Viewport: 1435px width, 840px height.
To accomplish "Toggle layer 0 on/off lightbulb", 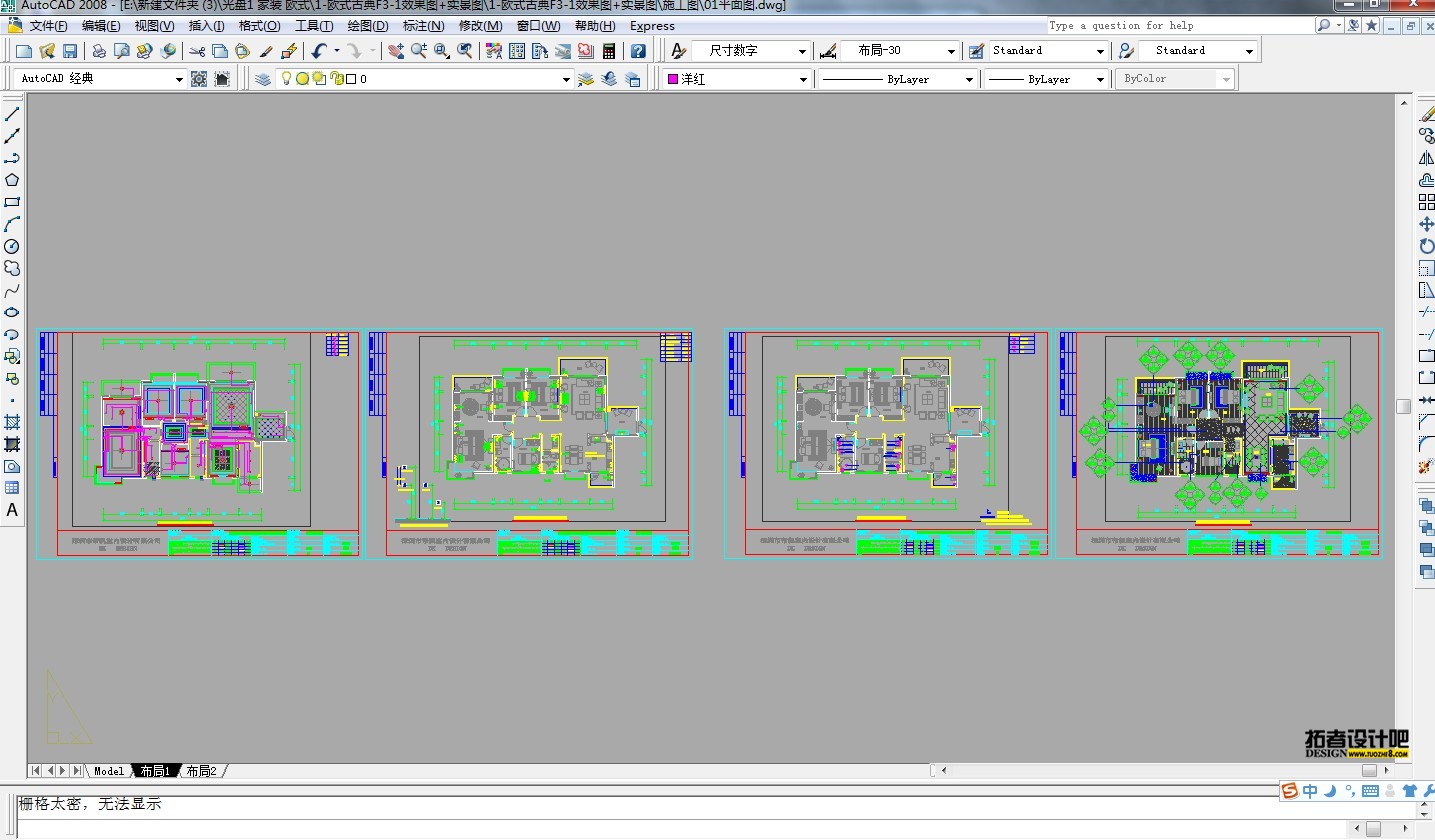I will click(287, 79).
